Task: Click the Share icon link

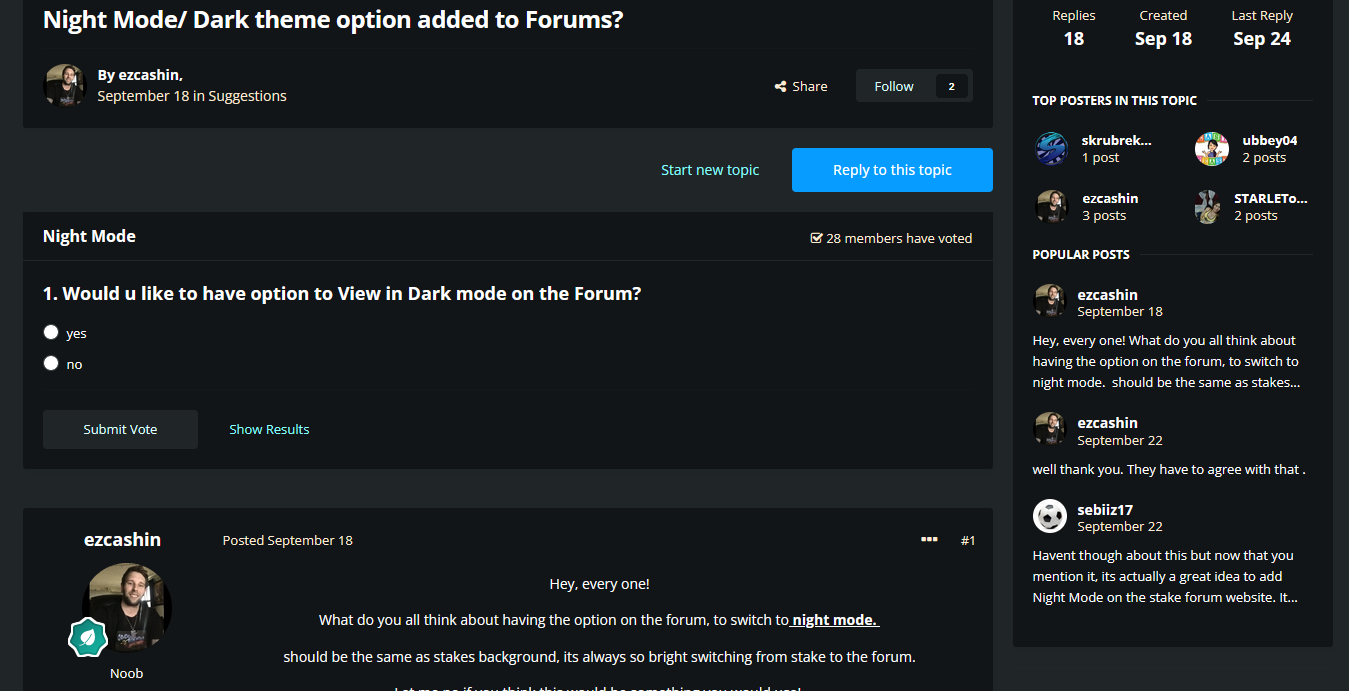Action: (801, 86)
